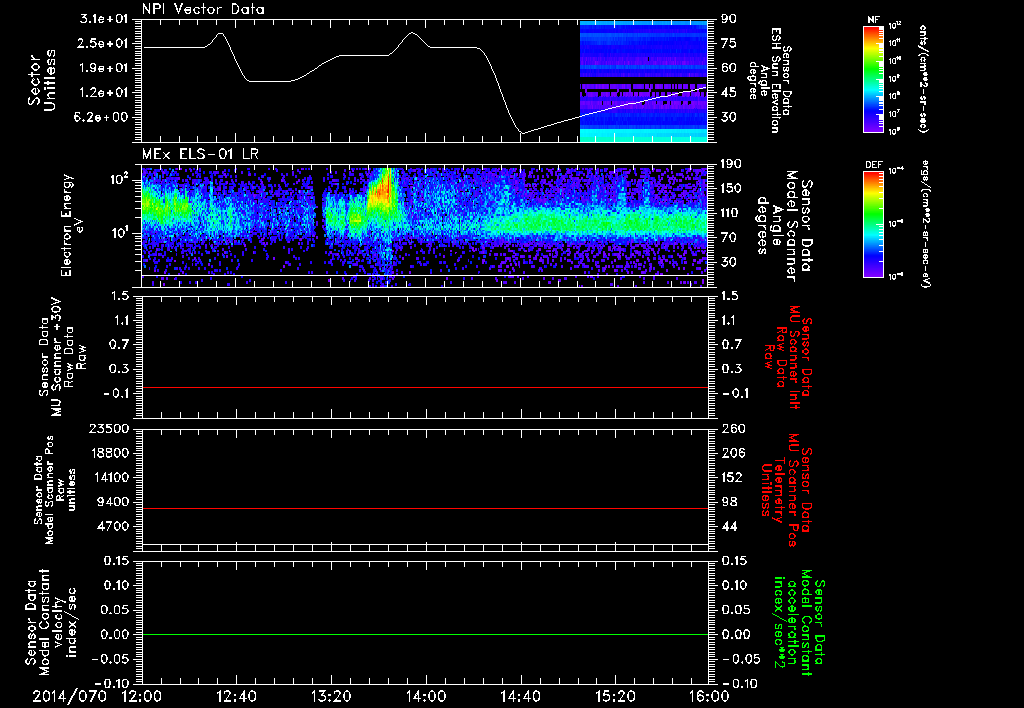The width and height of the screenshot is (1024, 708).
Task: Click the "ergs/(cm**2-sr-sec-eV)" DEF units label
Action: [x=925, y=224]
